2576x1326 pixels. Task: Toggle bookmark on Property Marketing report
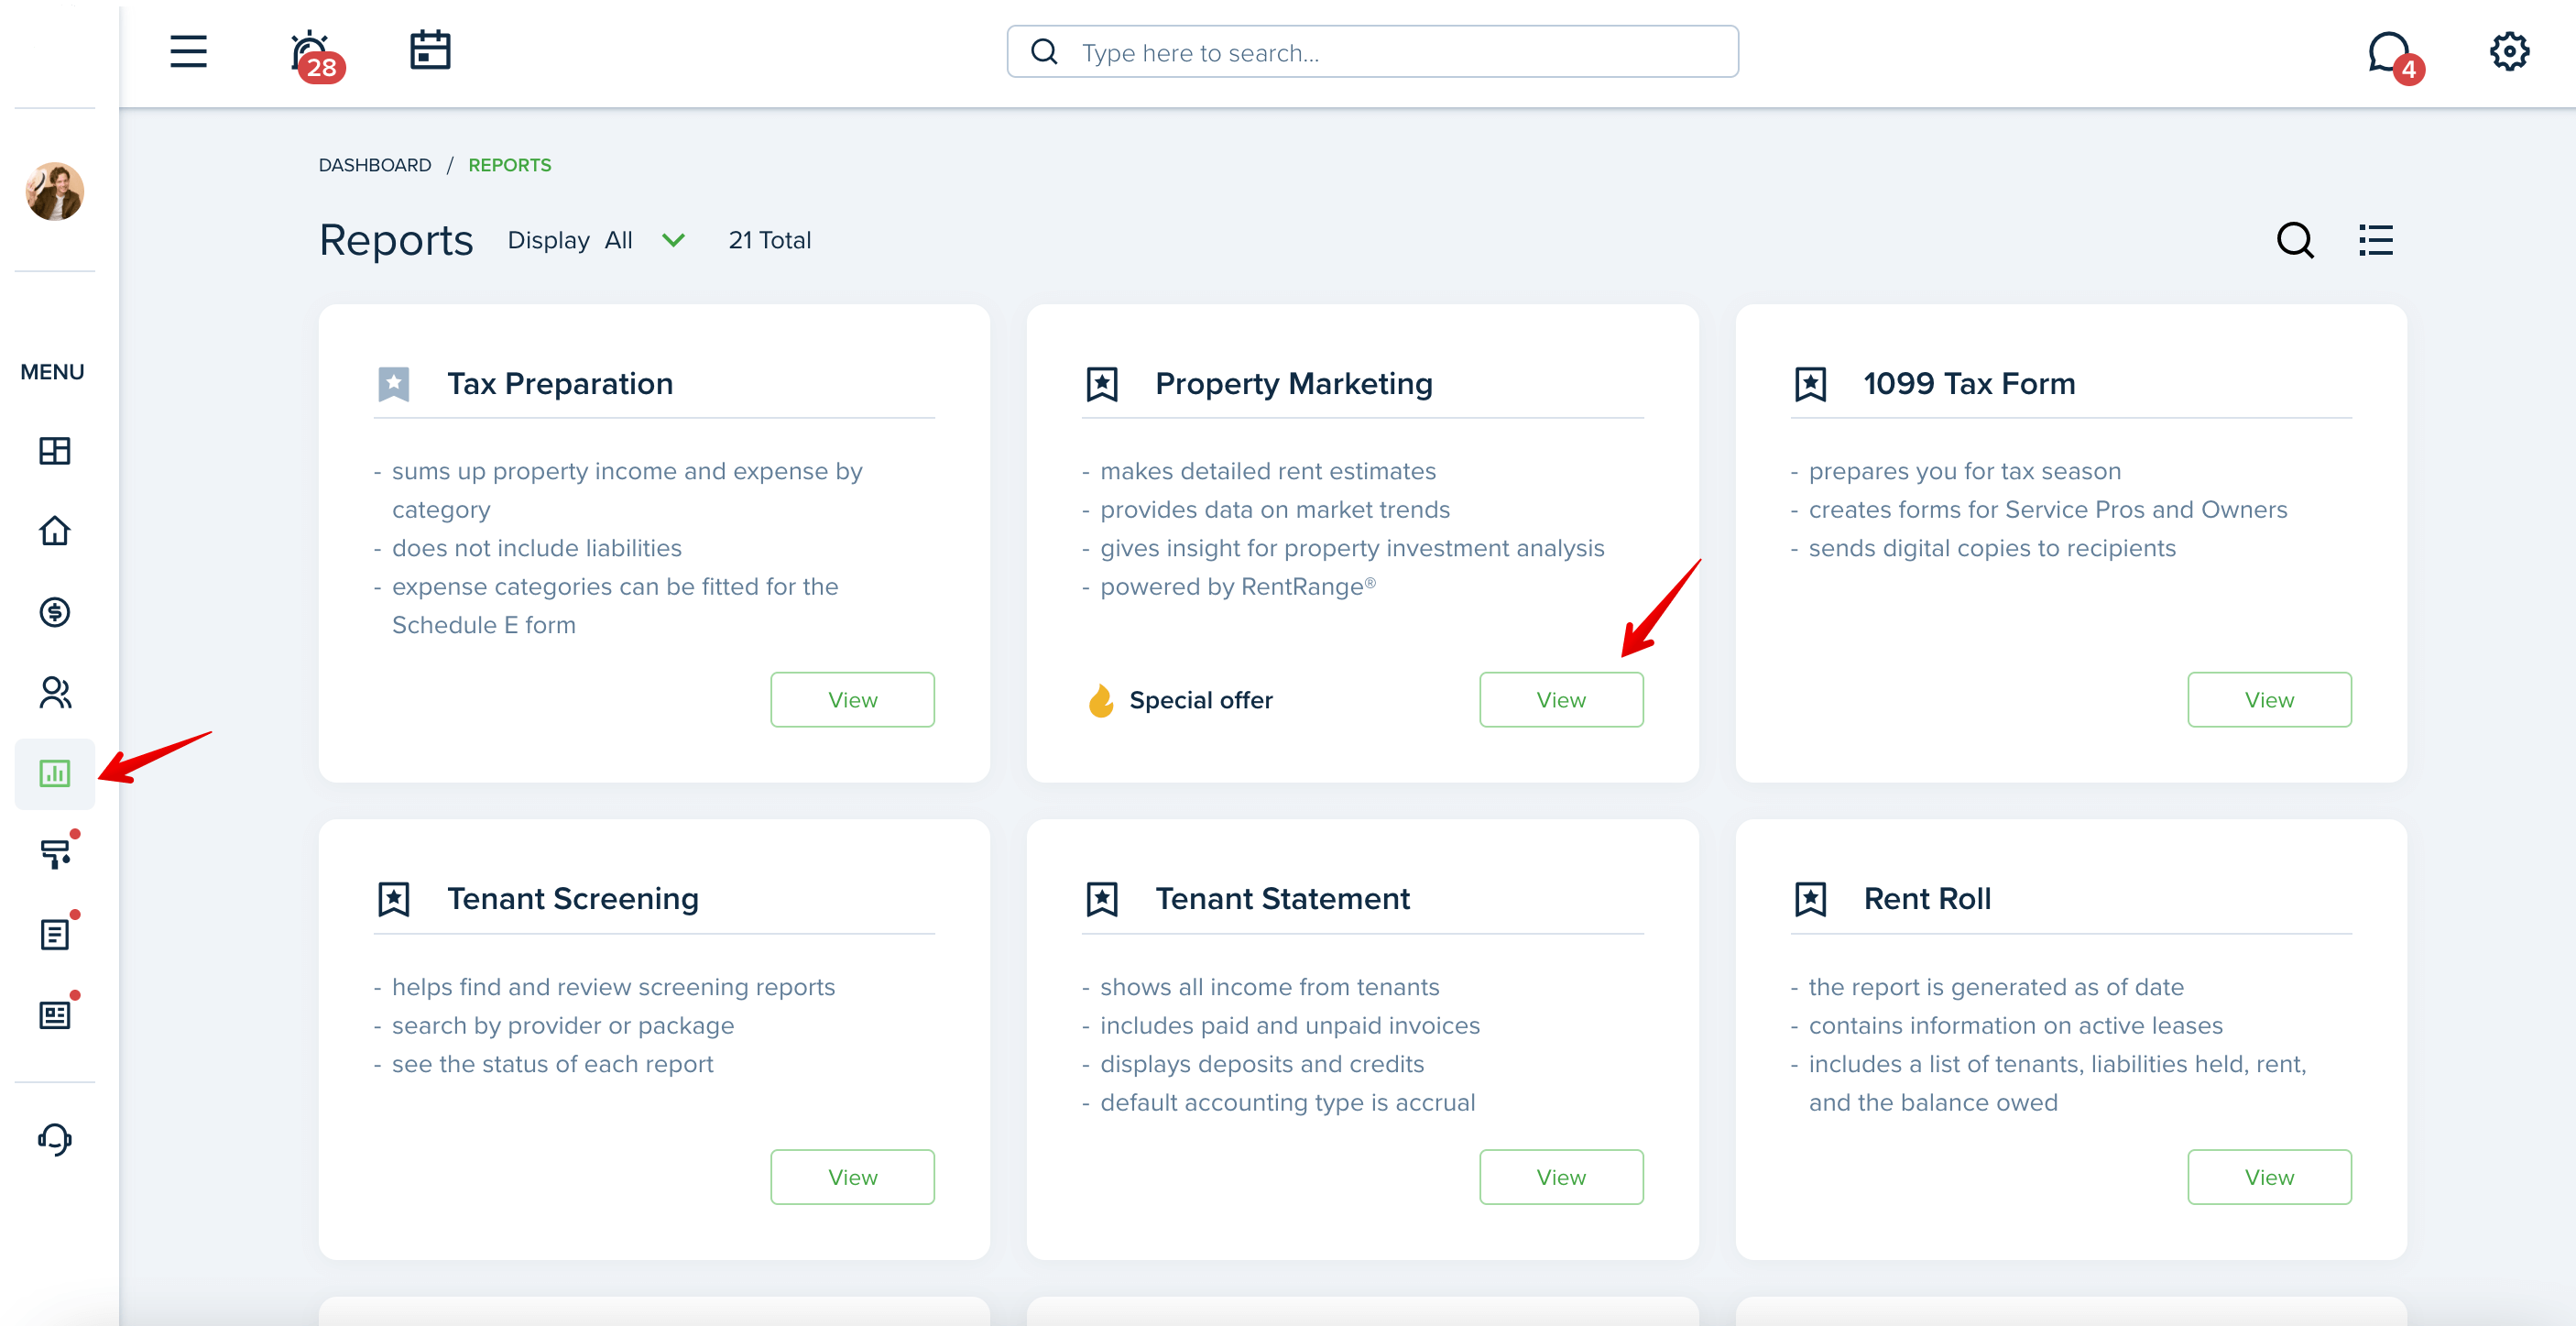click(x=1102, y=384)
